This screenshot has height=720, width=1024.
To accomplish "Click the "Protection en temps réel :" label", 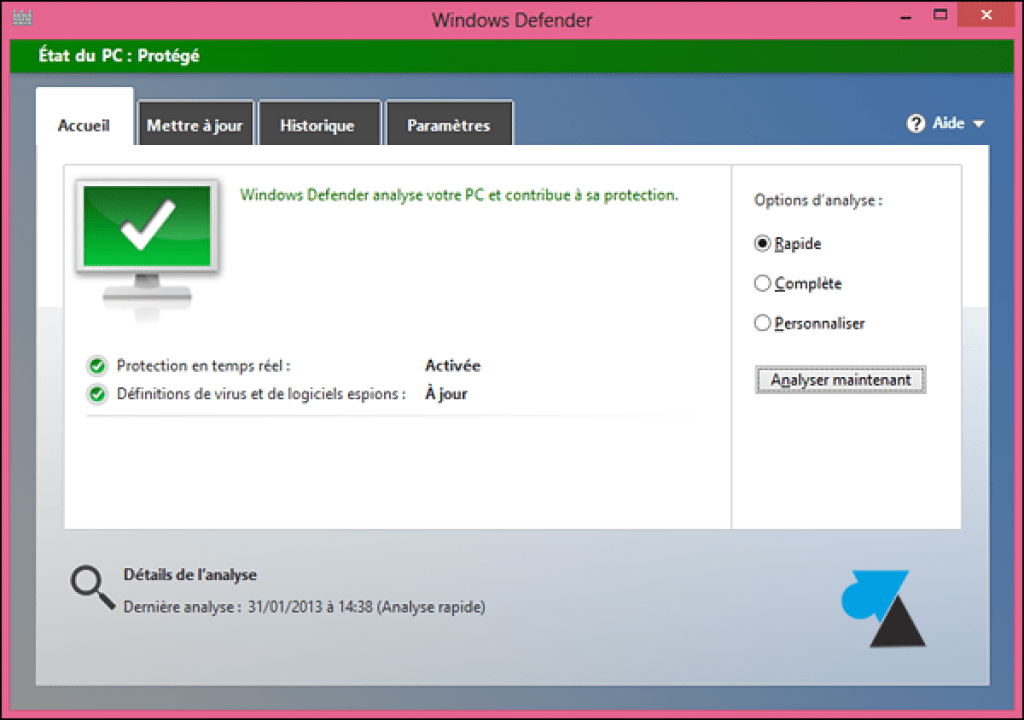I will tap(204, 366).
